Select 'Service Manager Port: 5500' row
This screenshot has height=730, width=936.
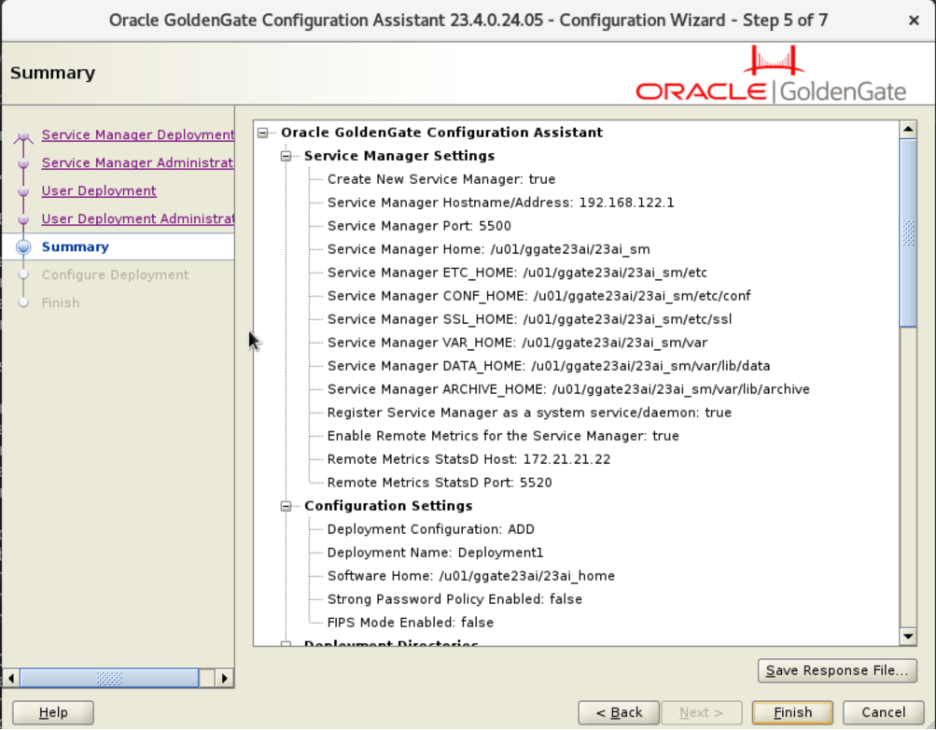tap(419, 226)
